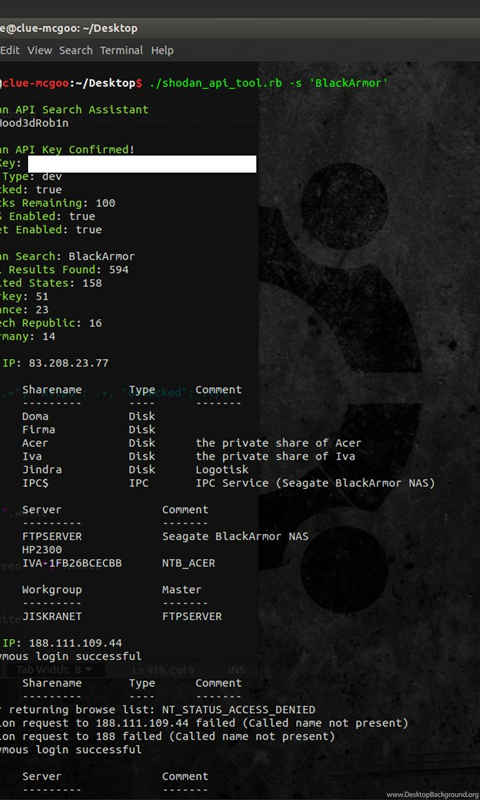Click 'IP: 188.111.109.44' header line

click(62, 643)
